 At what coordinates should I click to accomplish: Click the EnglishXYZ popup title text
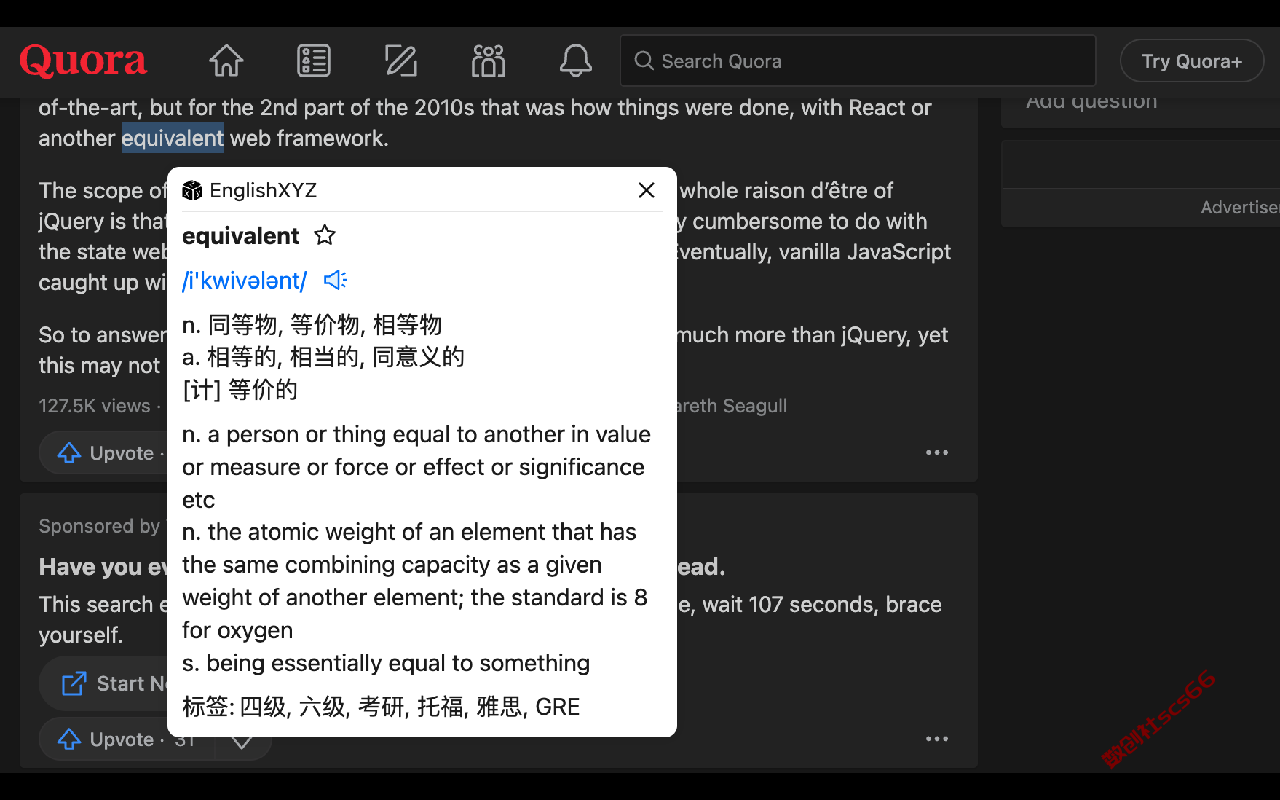(263, 190)
